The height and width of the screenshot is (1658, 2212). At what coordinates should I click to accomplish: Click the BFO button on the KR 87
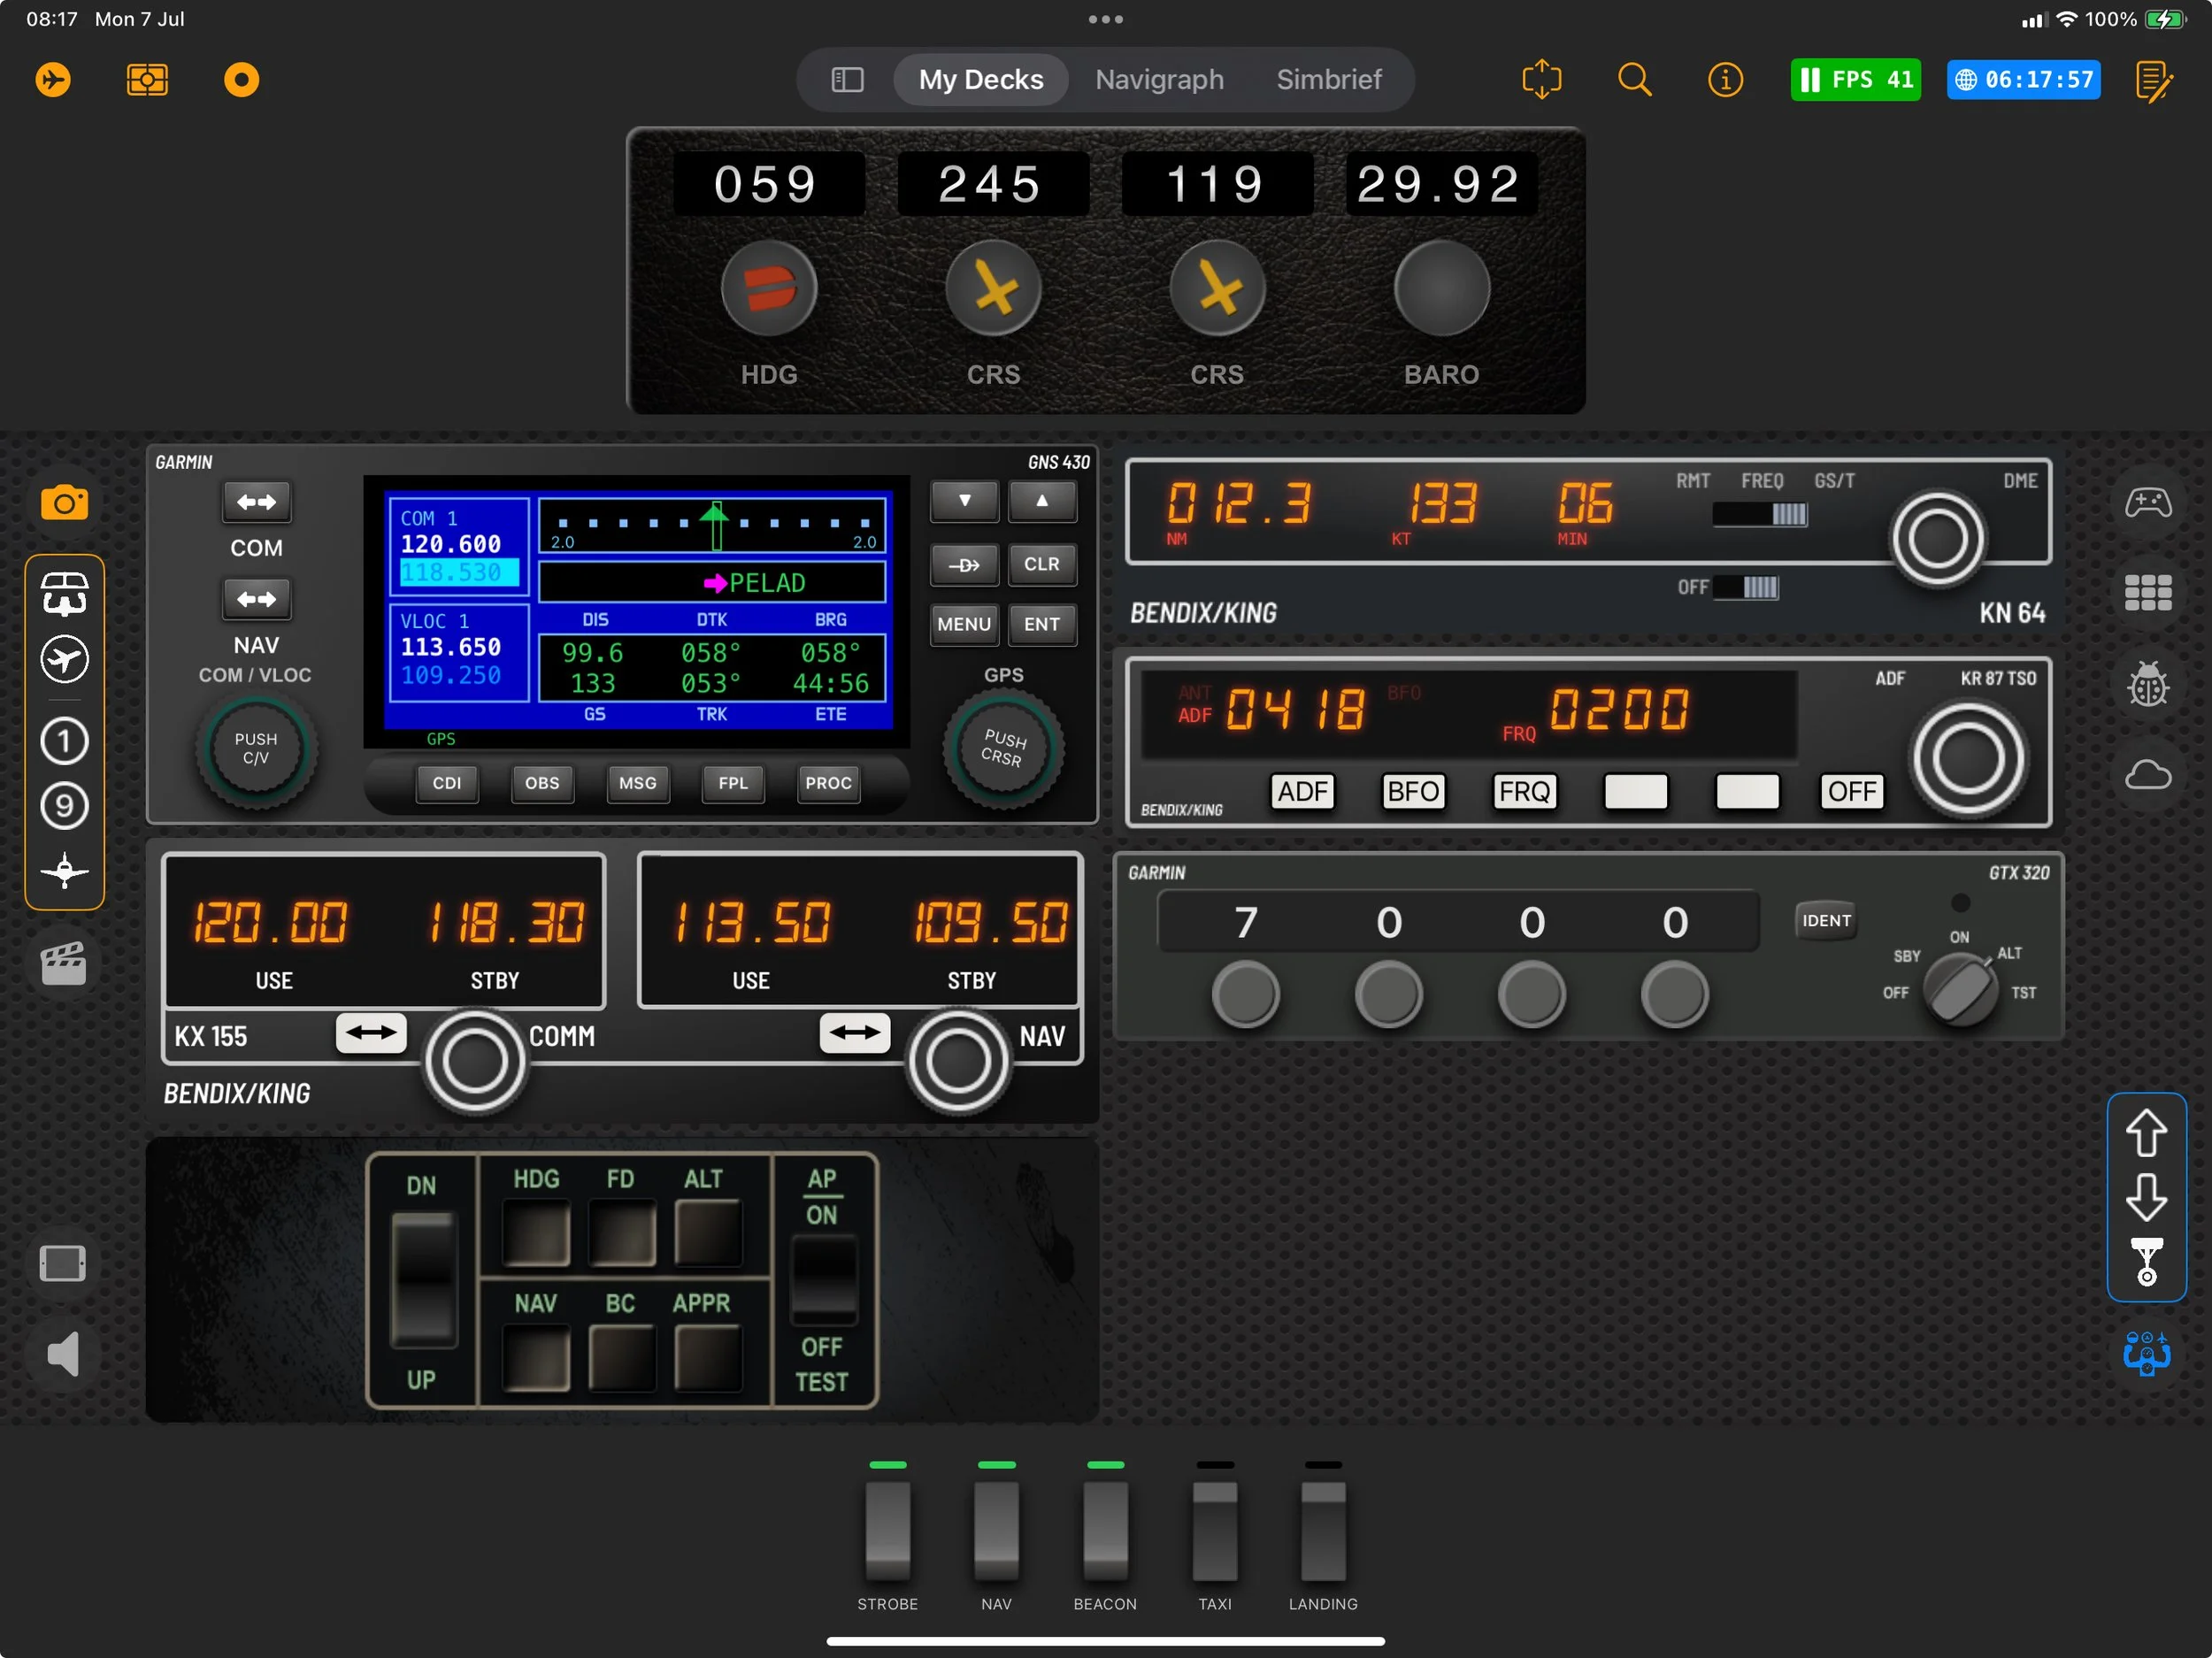pos(1413,792)
